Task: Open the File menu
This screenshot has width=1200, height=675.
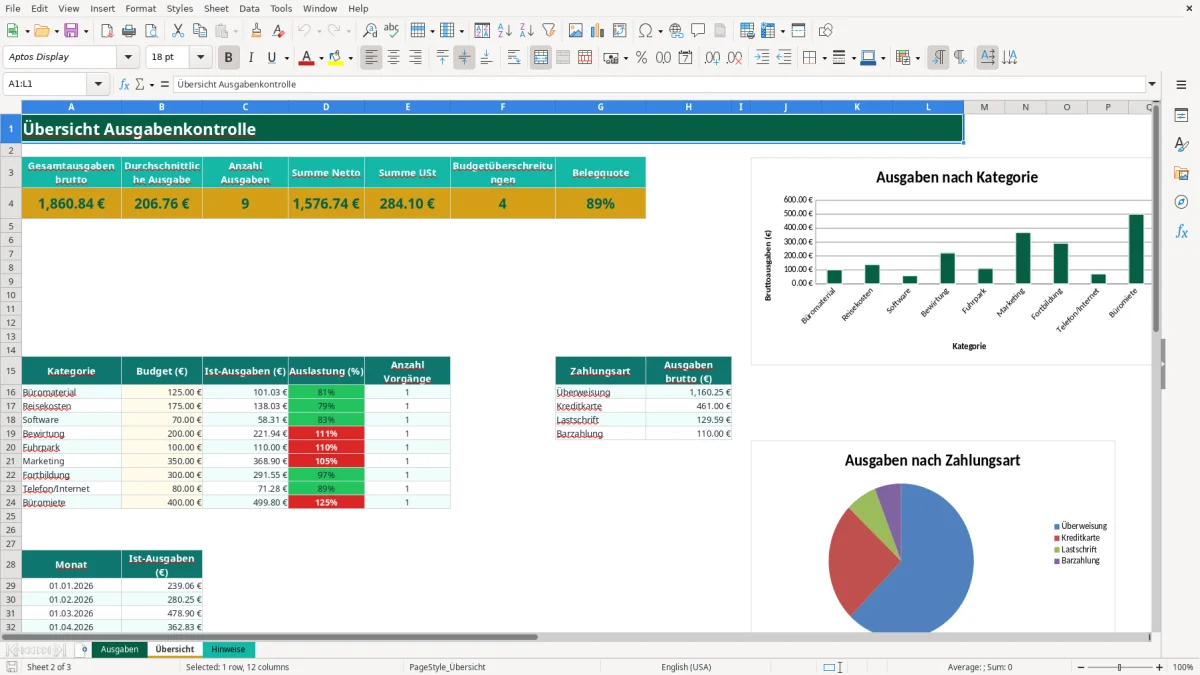Action: click(12, 8)
